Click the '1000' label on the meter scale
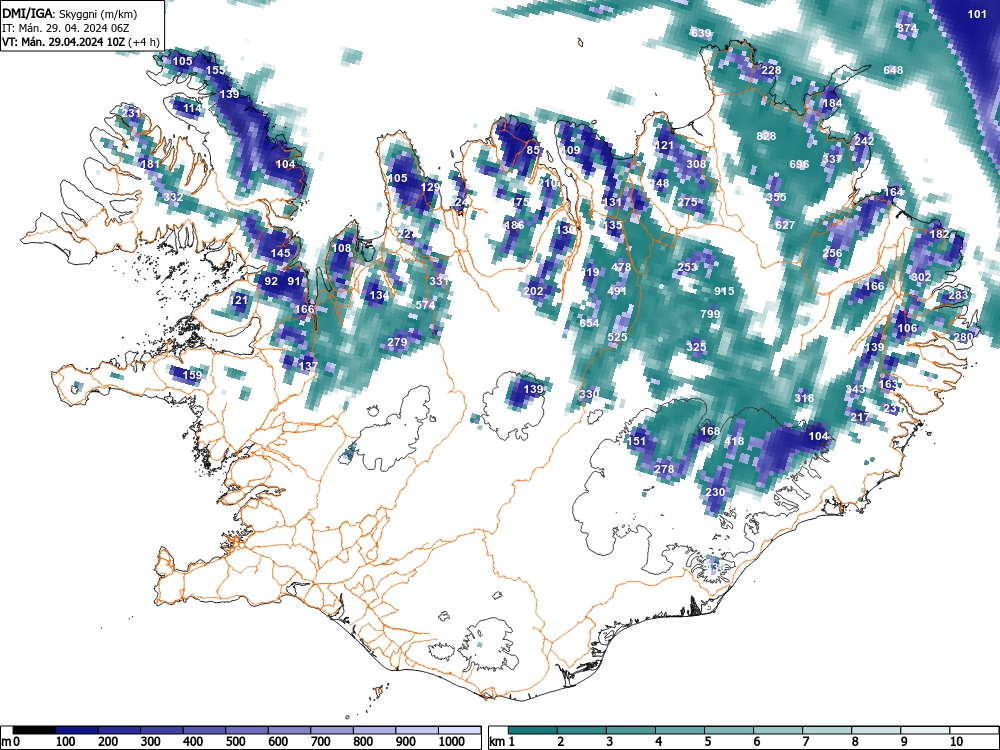The image size is (1000, 750). click(452, 742)
